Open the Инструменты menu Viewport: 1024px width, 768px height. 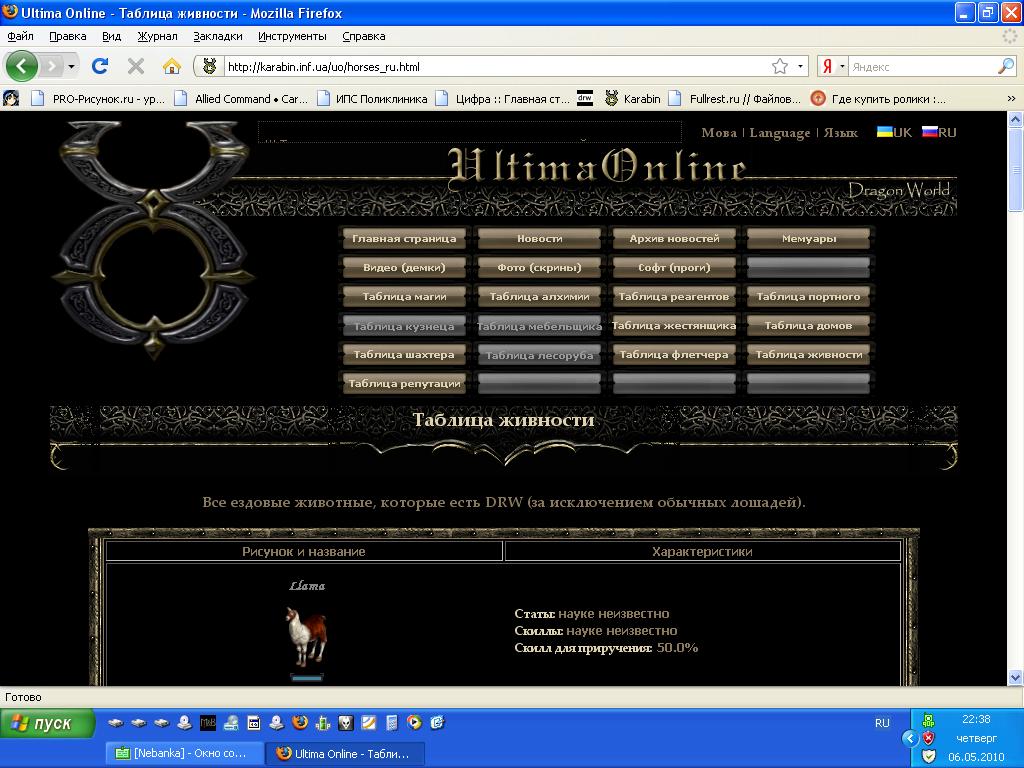click(x=293, y=36)
